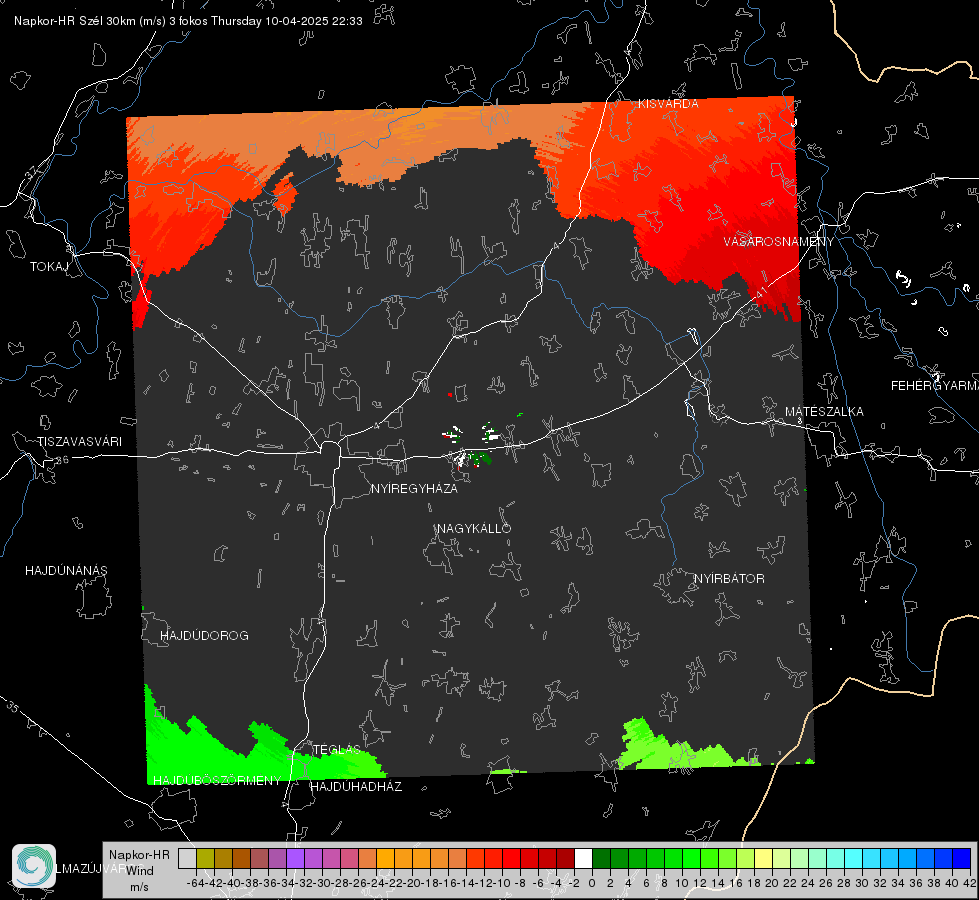This screenshot has width=979, height=900.
Task: Click the radar title with timestamp 22:33
Action: pos(188,21)
